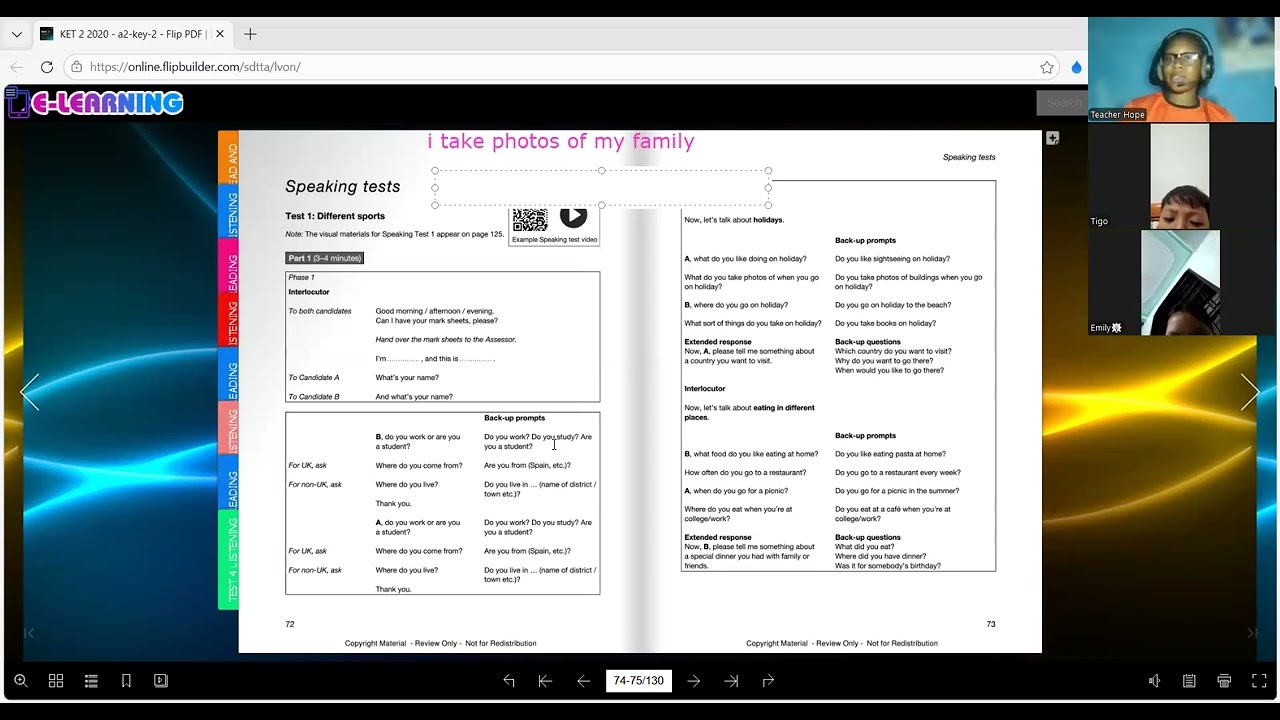Screen dimensions: 1280x720
Task: Click the Part 1 (3–4 minutes) label
Action: (324, 258)
